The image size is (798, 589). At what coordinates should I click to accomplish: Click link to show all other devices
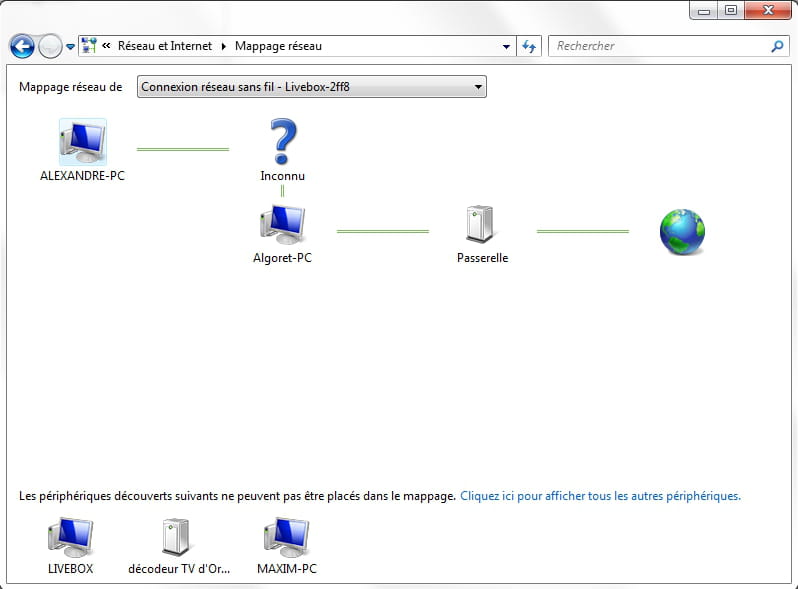pos(600,495)
